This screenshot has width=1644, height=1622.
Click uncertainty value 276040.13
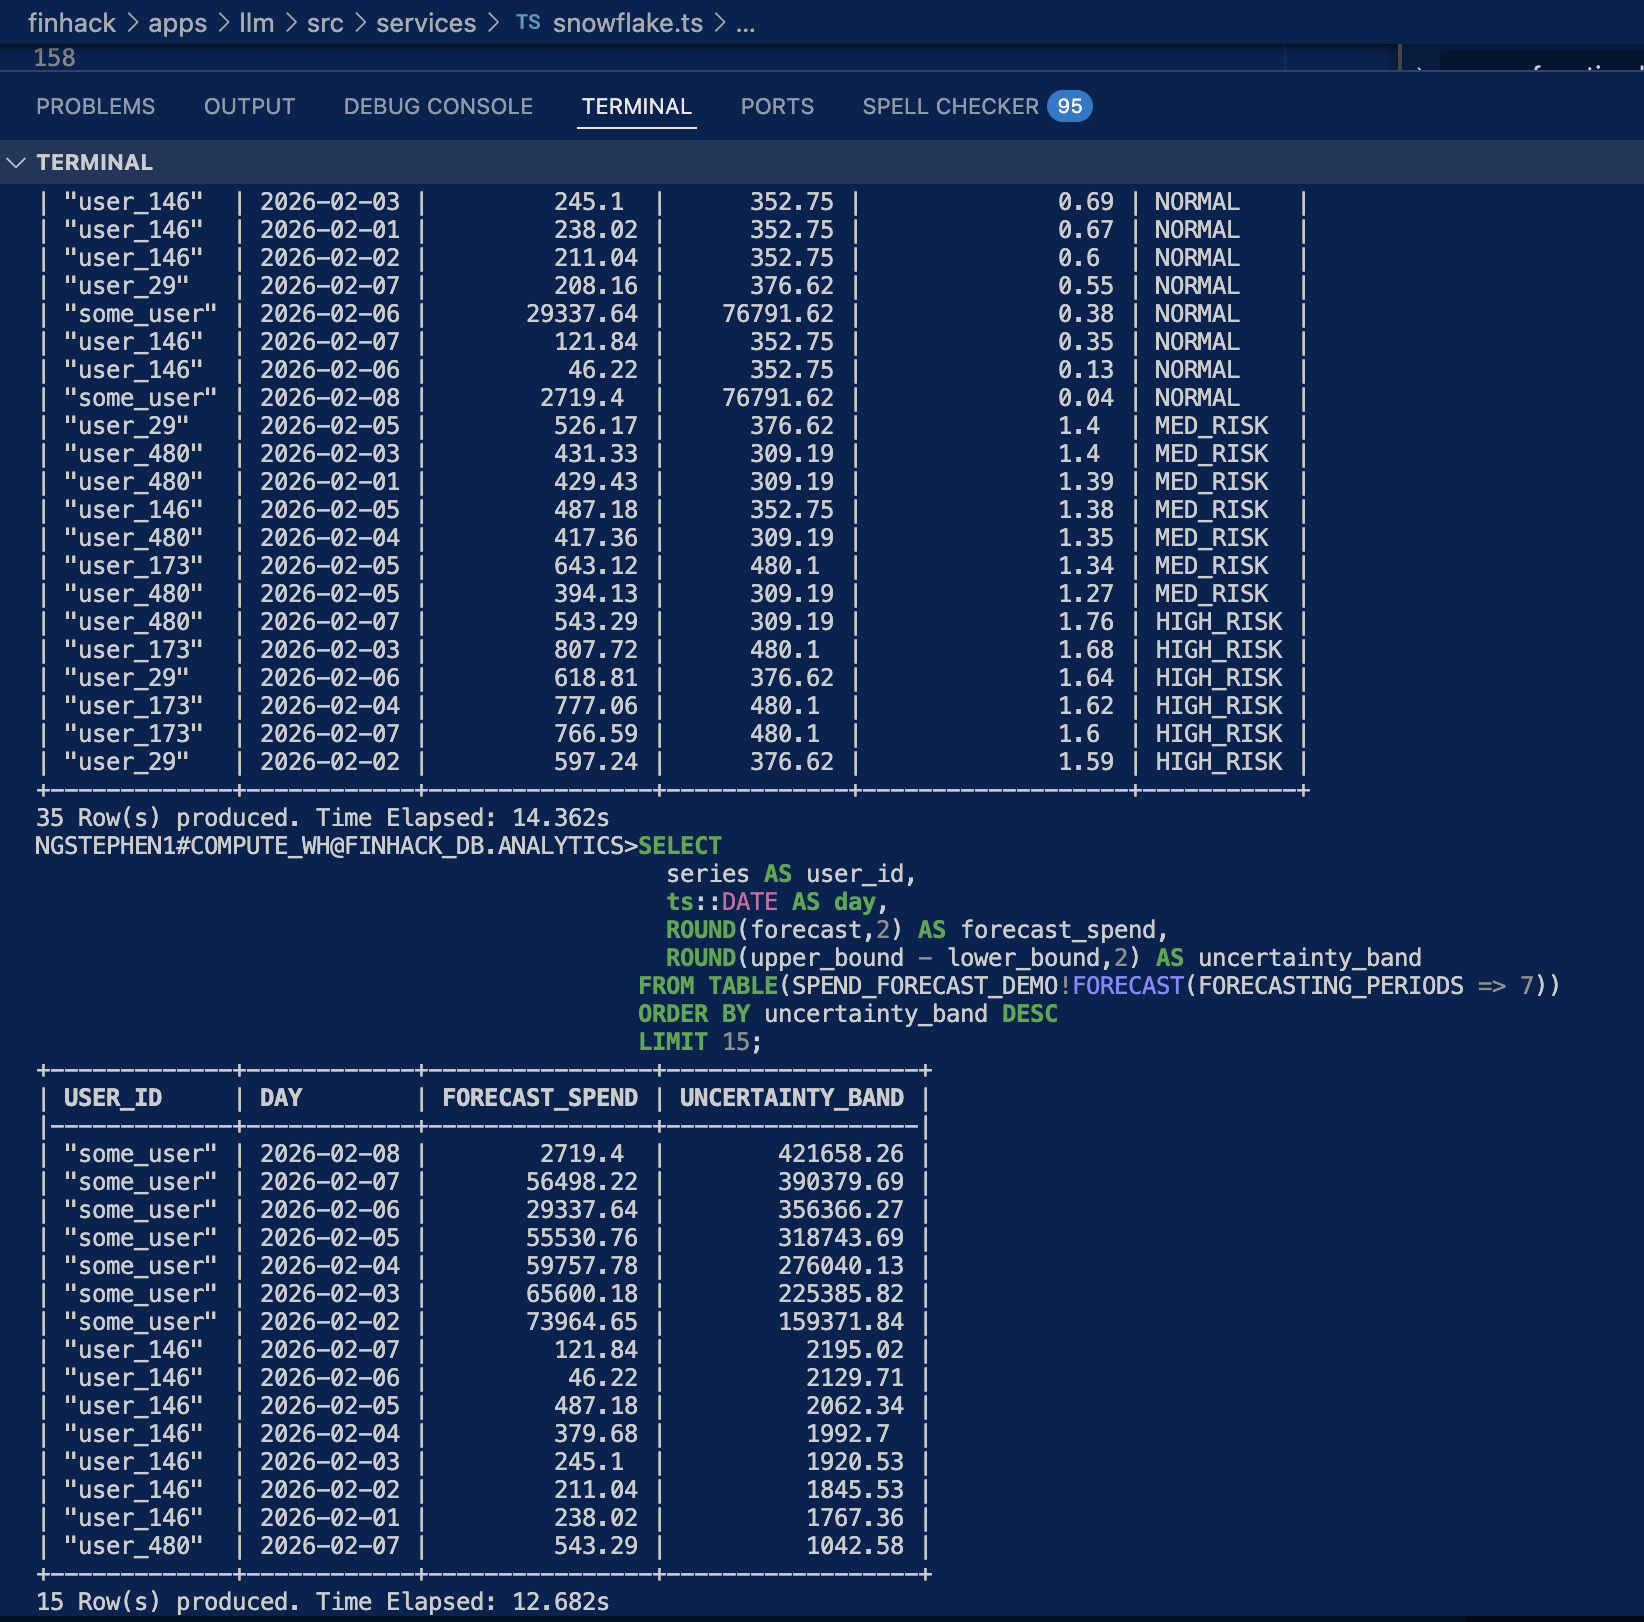point(841,1266)
